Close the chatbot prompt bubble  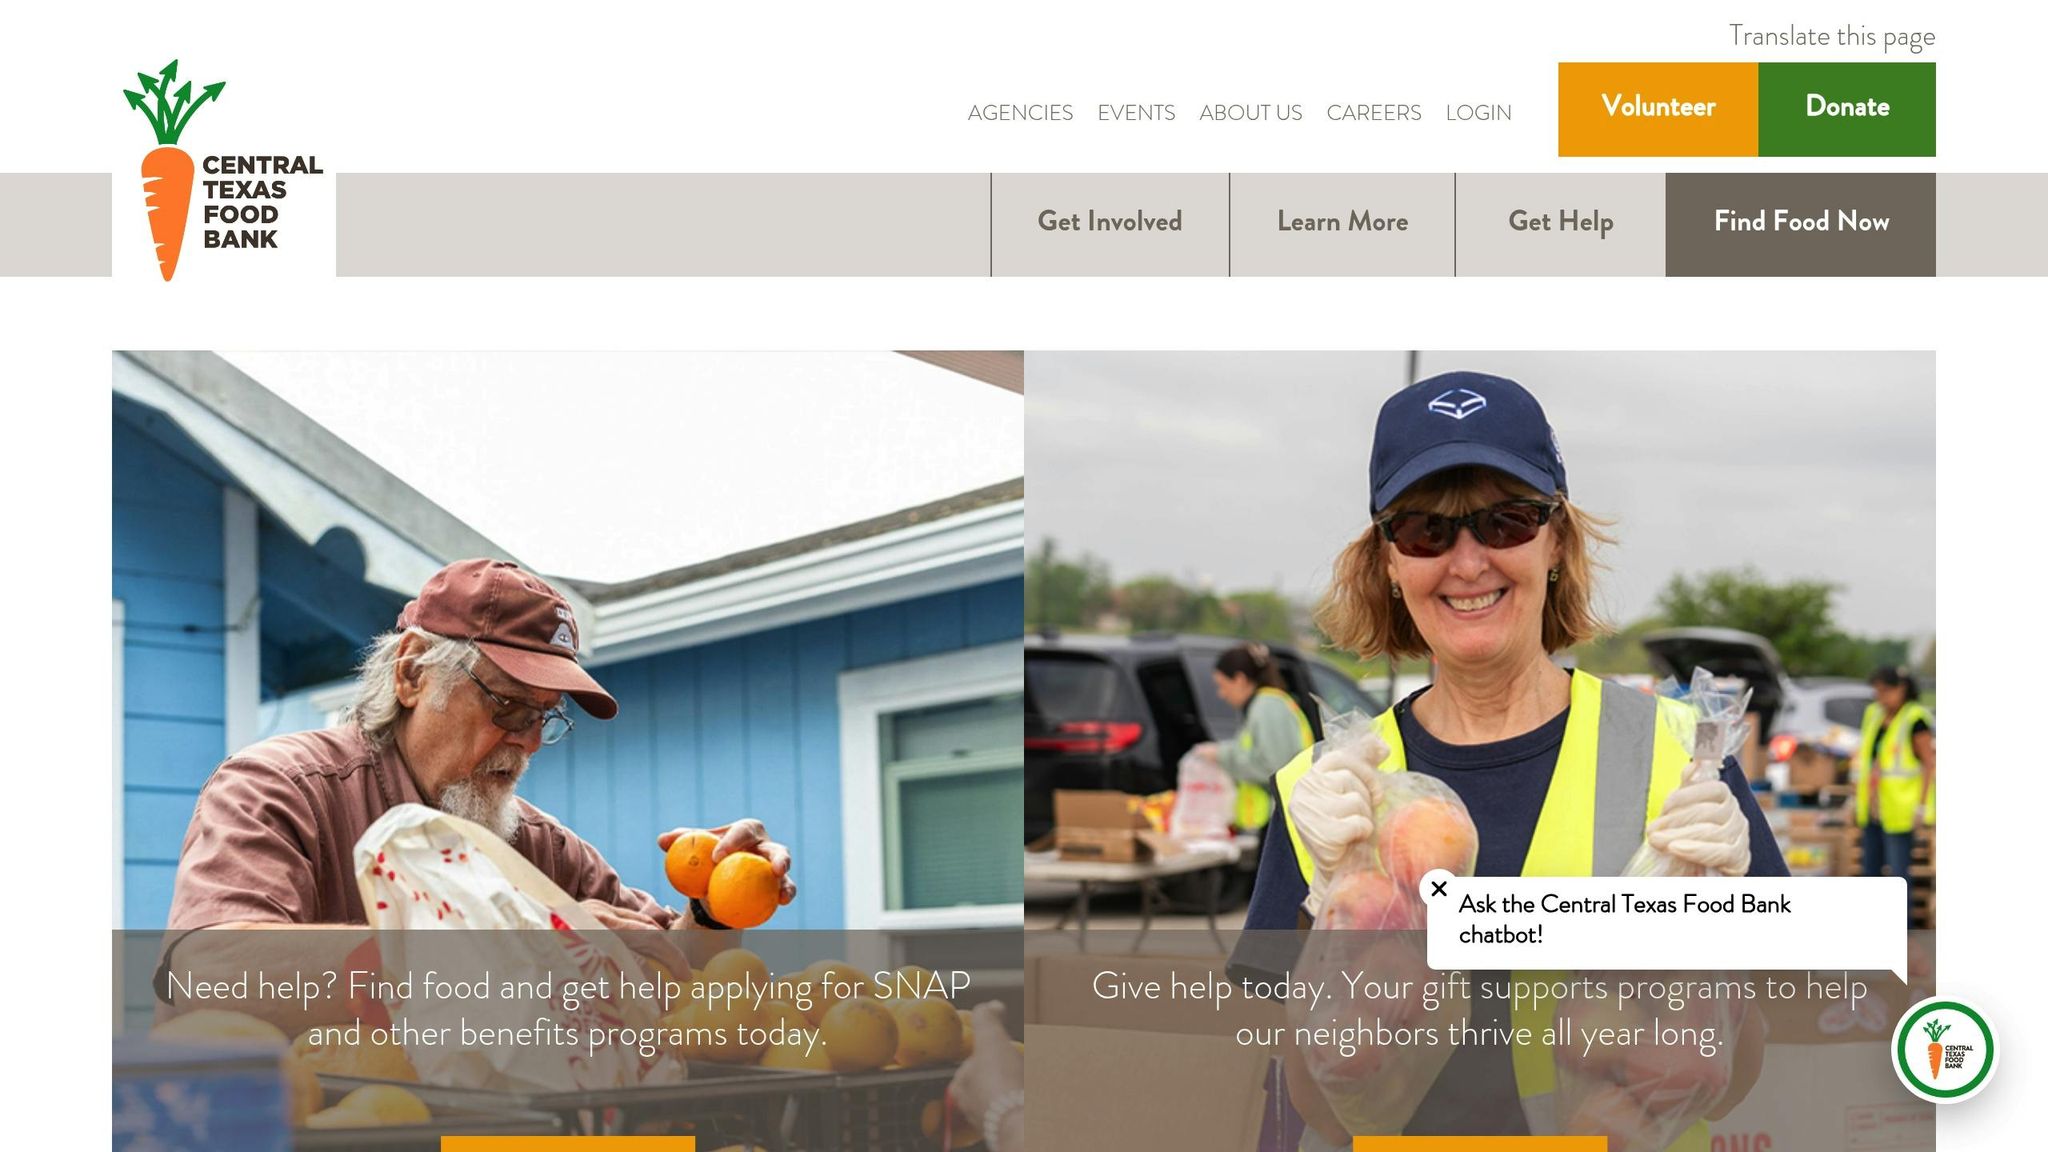[1439, 888]
